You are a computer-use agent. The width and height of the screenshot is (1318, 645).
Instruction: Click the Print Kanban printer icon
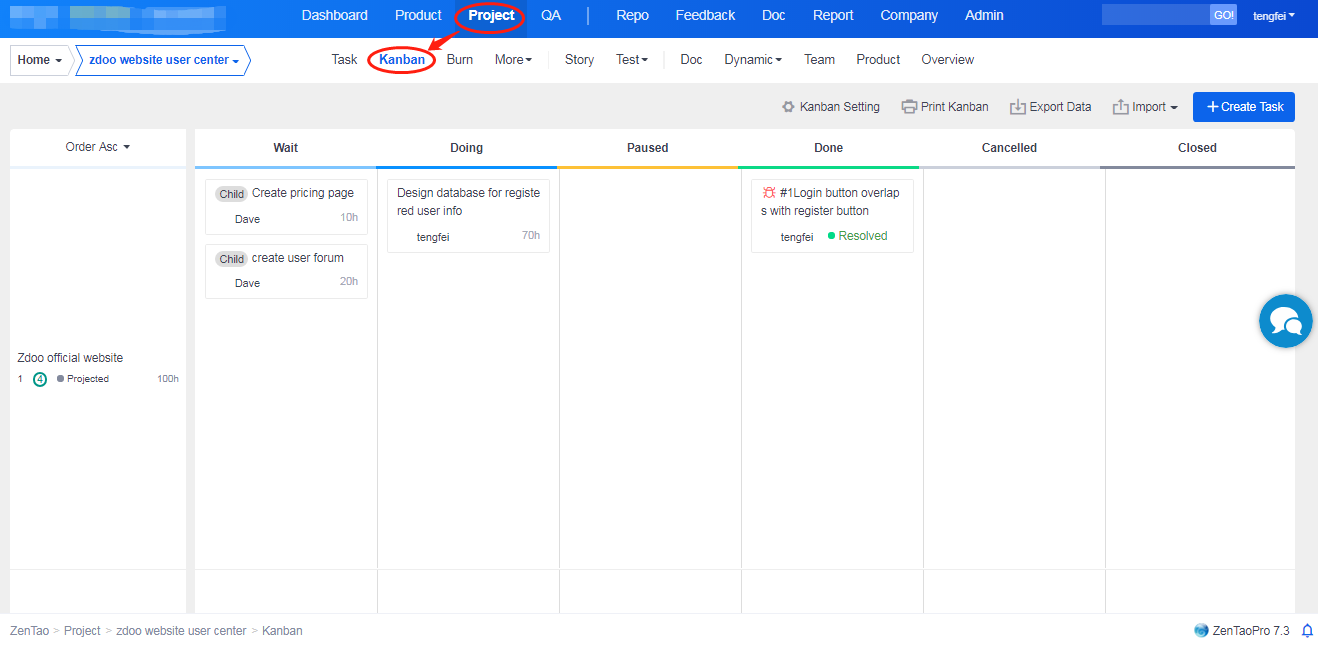point(909,107)
